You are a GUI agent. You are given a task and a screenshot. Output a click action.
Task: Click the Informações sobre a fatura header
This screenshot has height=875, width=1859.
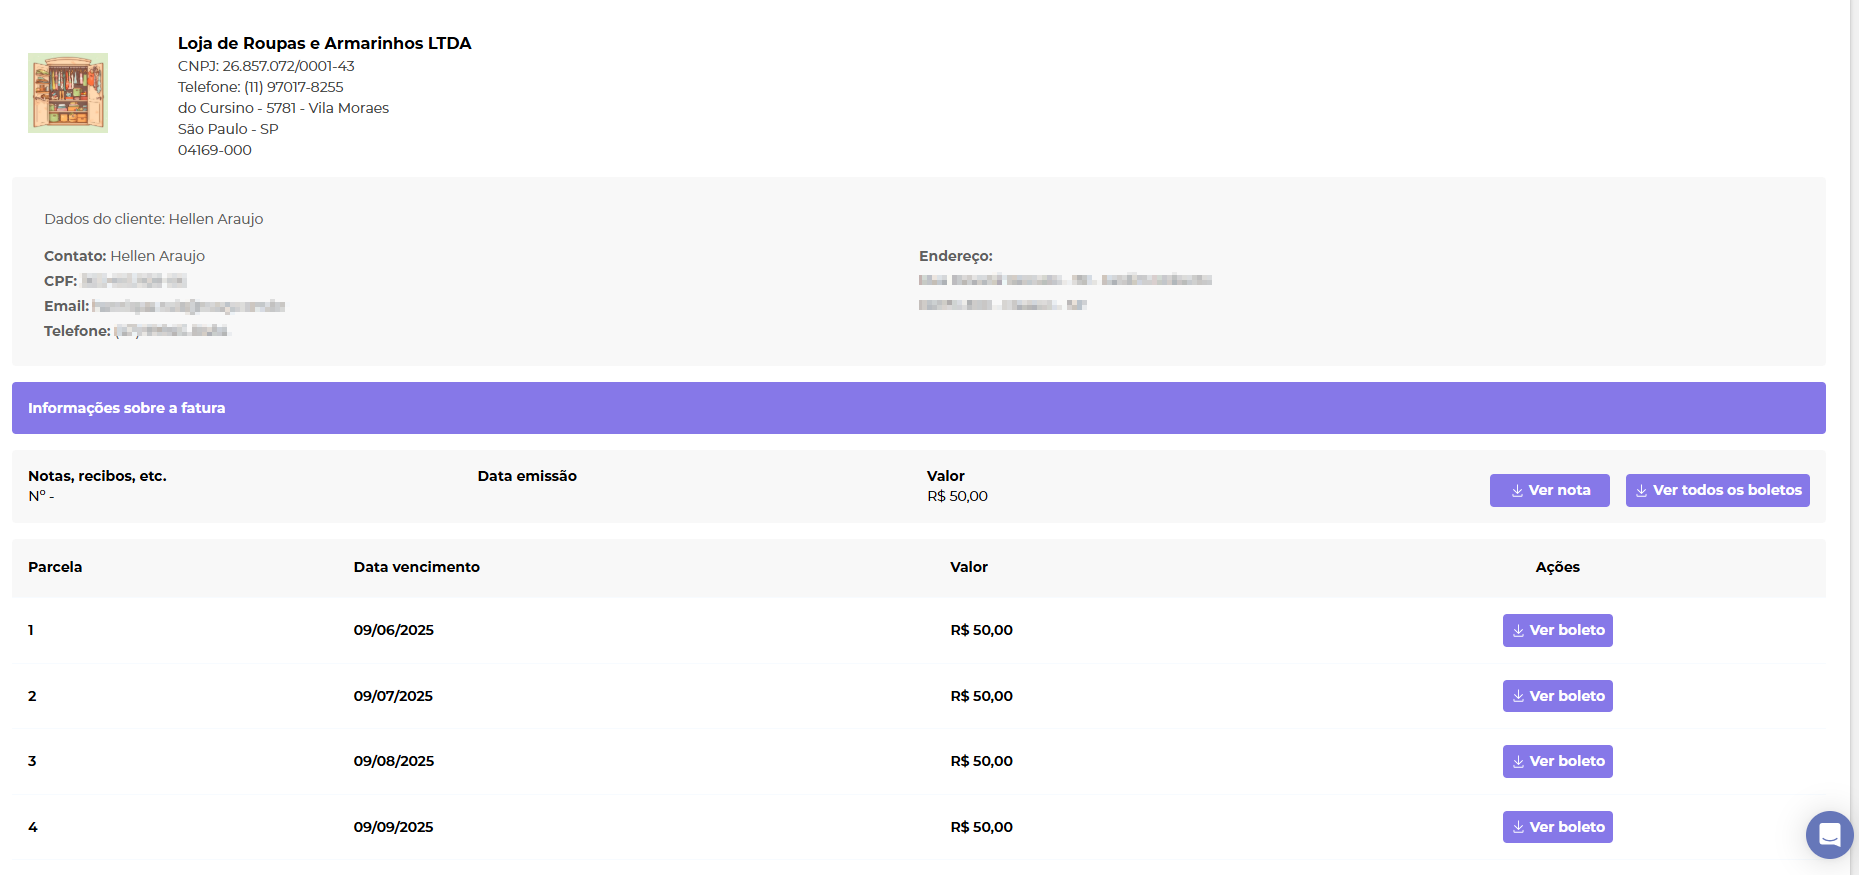[x=127, y=408]
